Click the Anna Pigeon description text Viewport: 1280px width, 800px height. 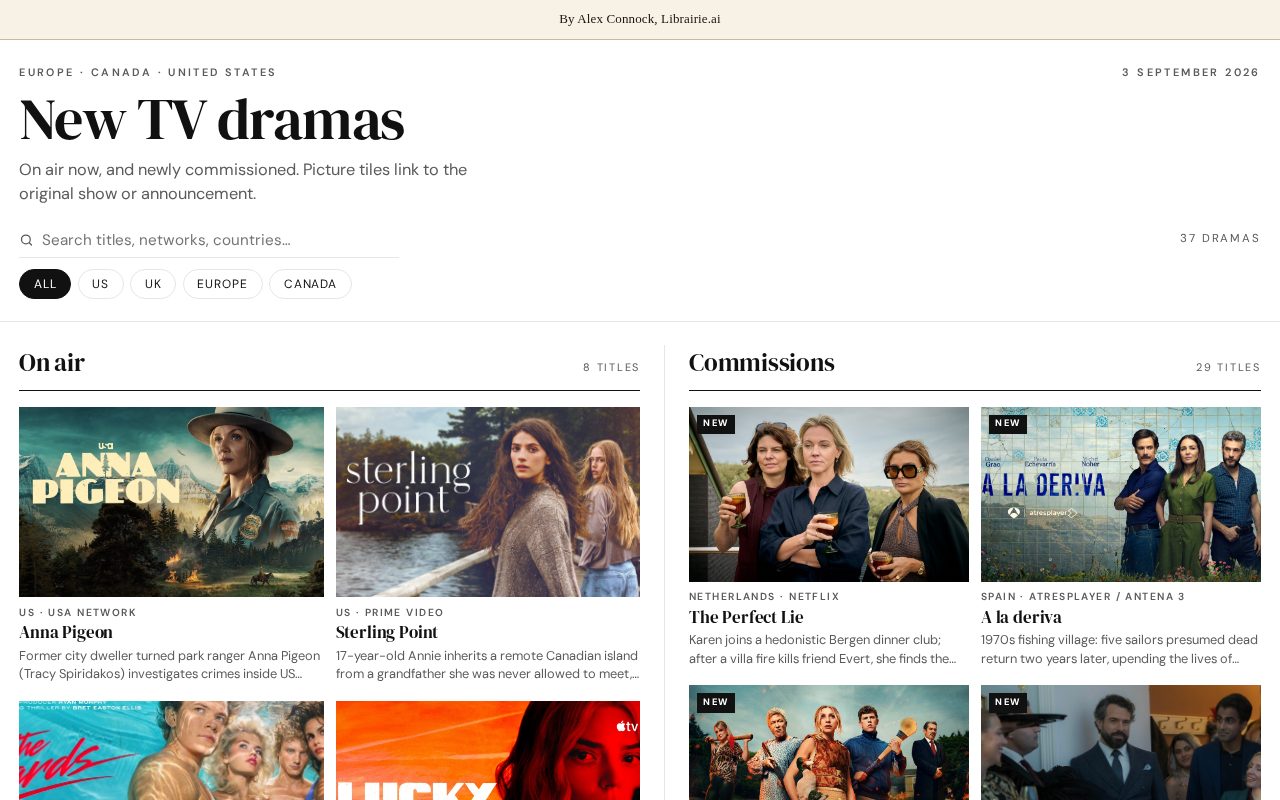pos(170,665)
